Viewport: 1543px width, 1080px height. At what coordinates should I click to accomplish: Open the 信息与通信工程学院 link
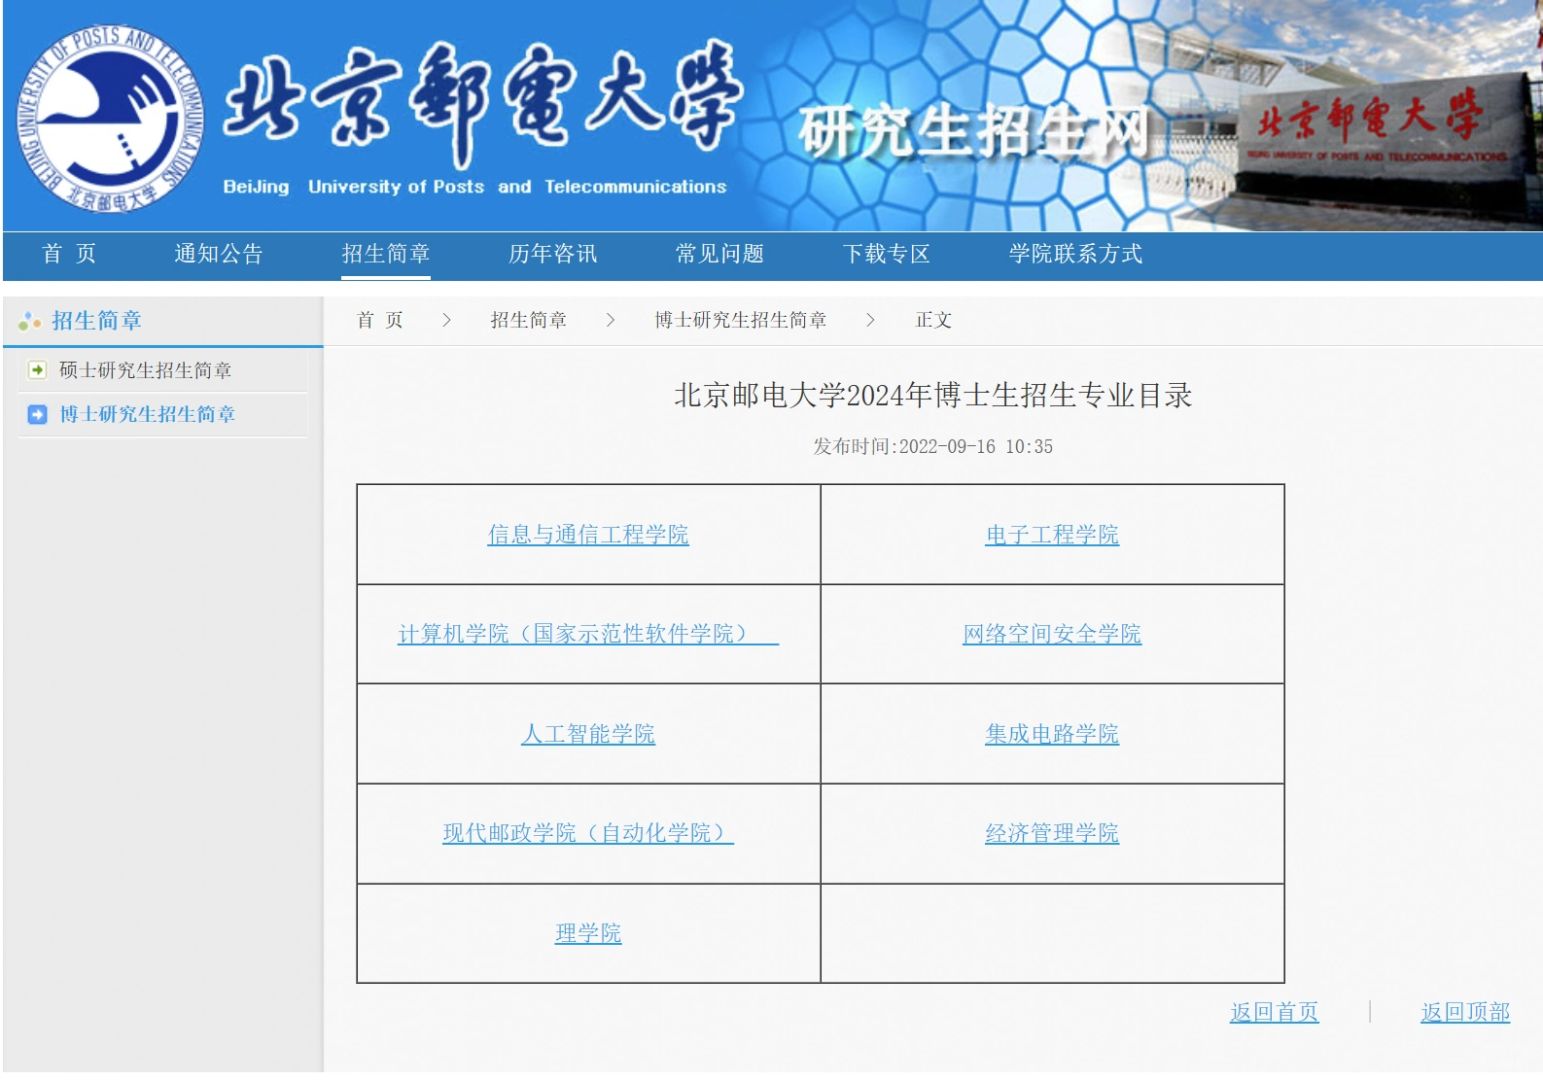[x=588, y=535]
